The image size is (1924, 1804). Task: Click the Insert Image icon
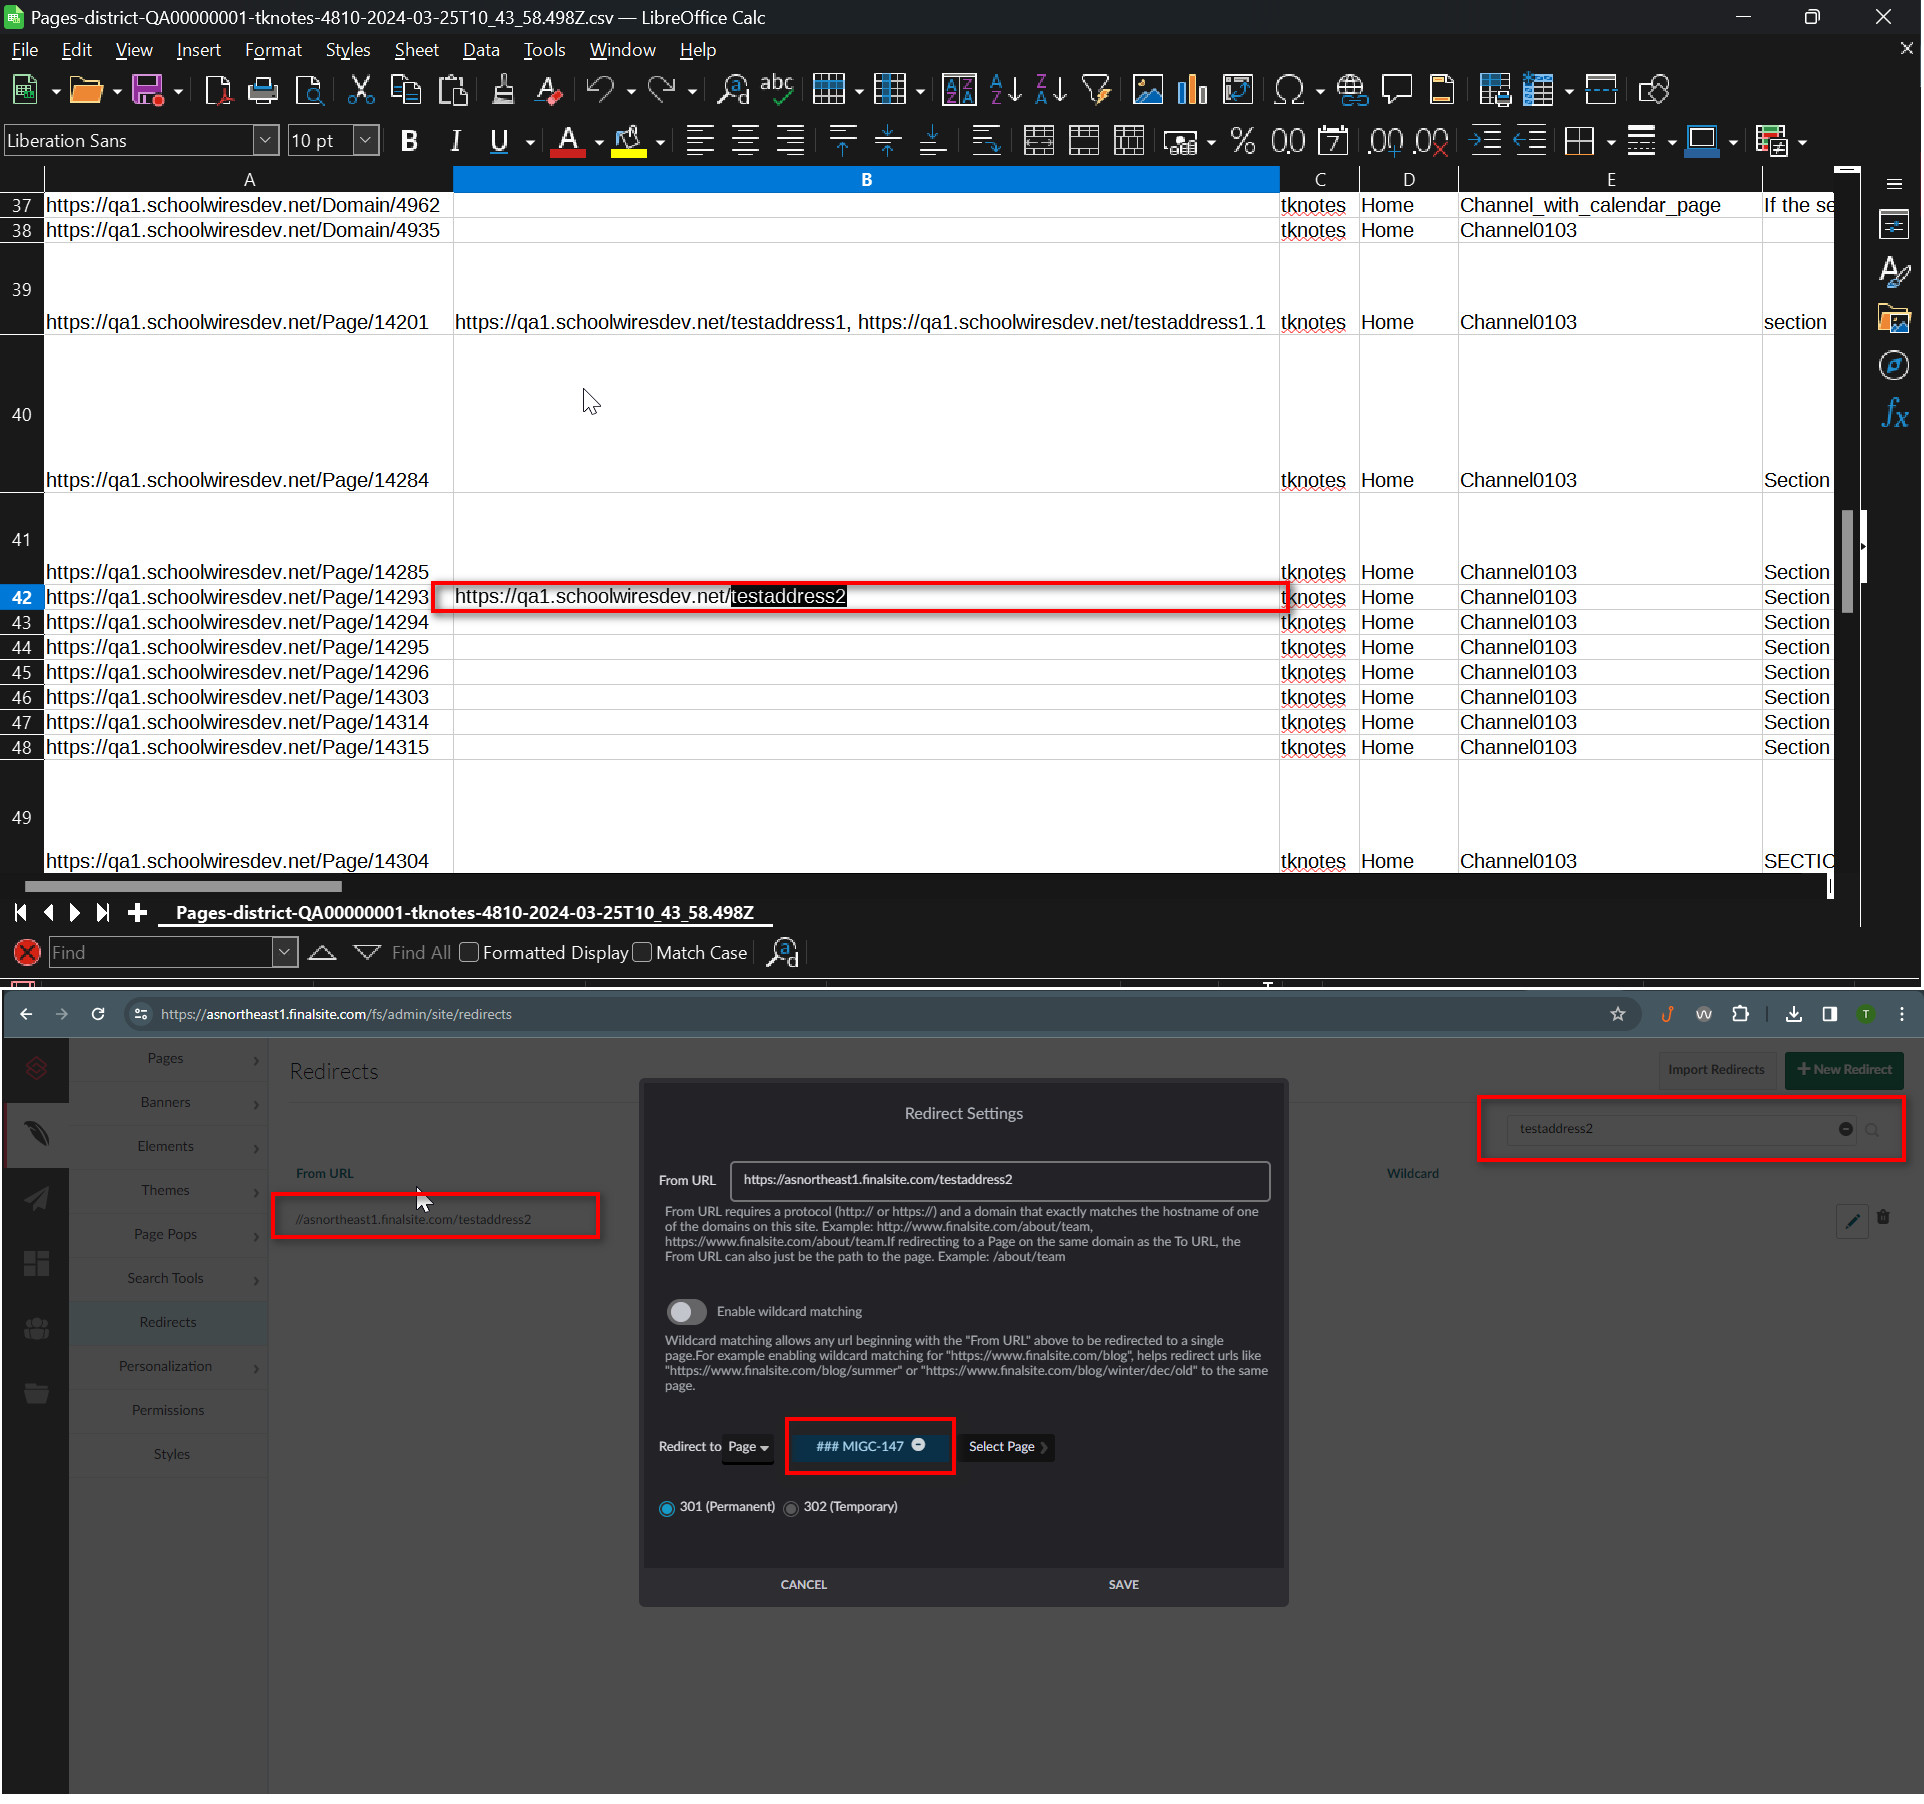[1147, 90]
